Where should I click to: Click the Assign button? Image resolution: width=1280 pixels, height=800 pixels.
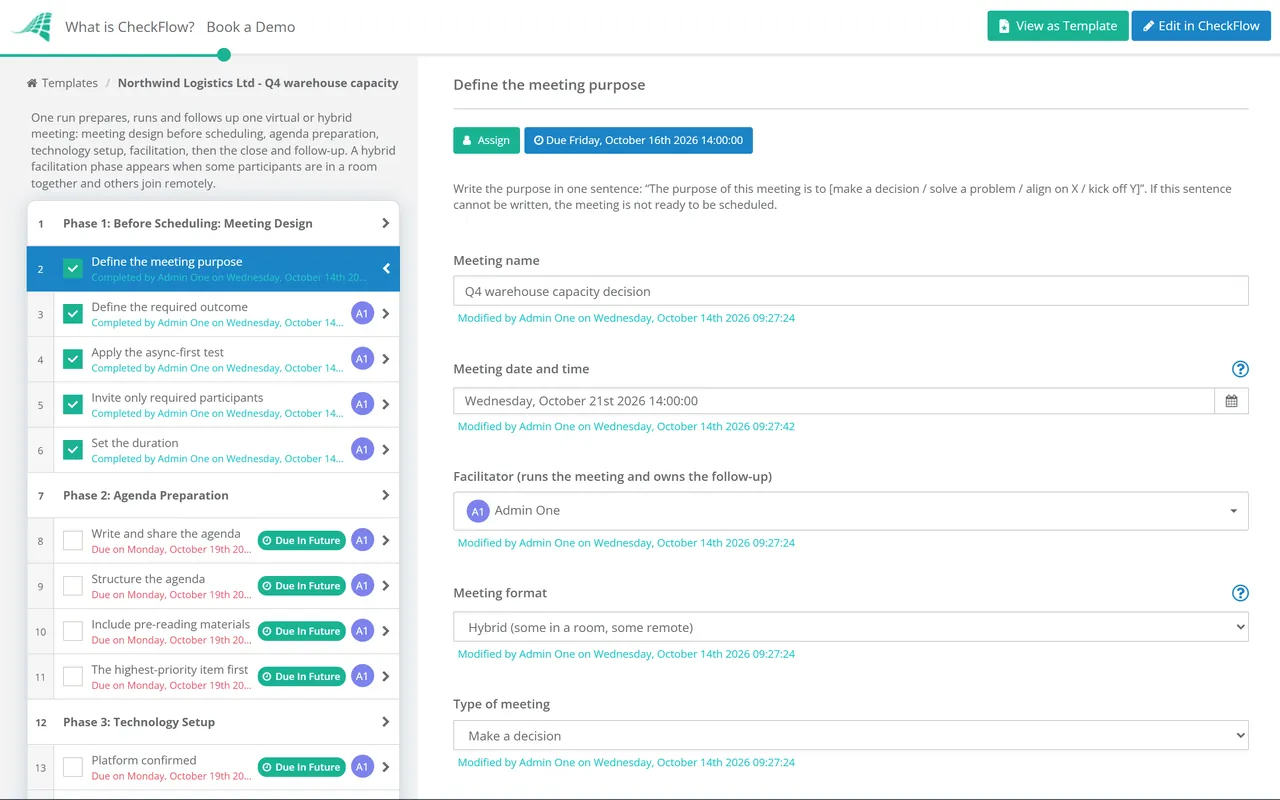point(486,140)
